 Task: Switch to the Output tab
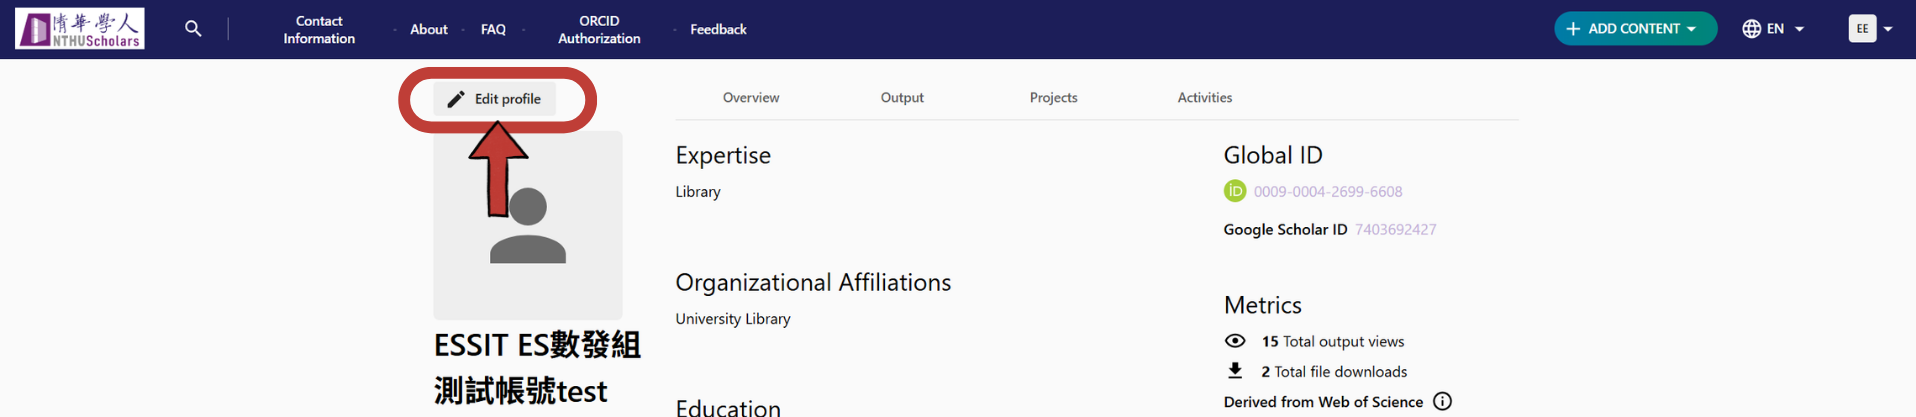tap(902, 98)
